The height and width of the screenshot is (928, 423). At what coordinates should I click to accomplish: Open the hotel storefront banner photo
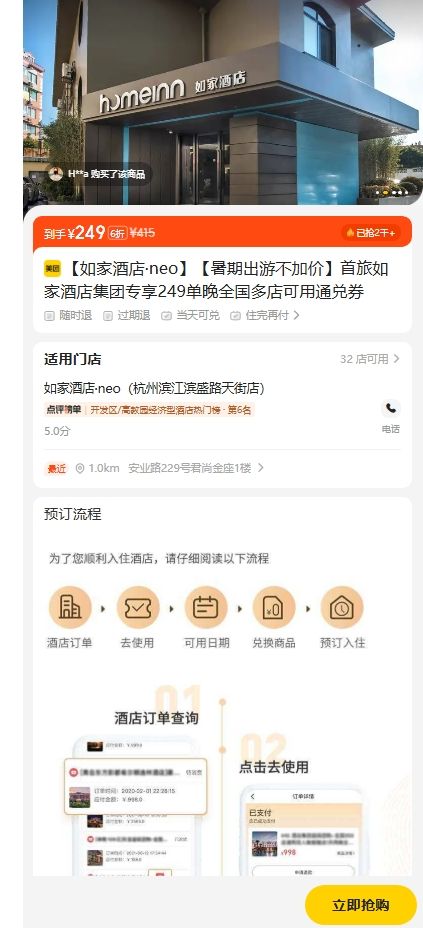click(223, 102)
